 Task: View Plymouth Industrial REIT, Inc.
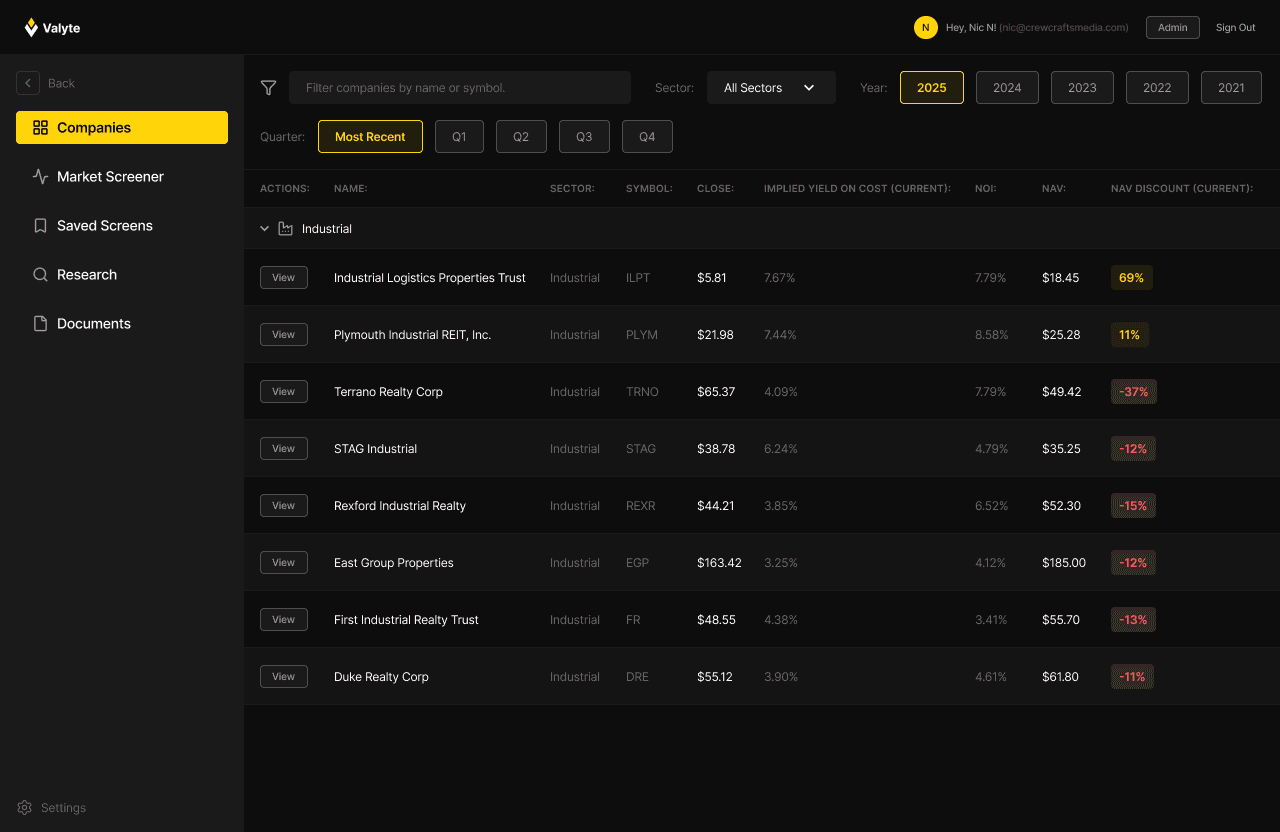click(x=284, y=335)
